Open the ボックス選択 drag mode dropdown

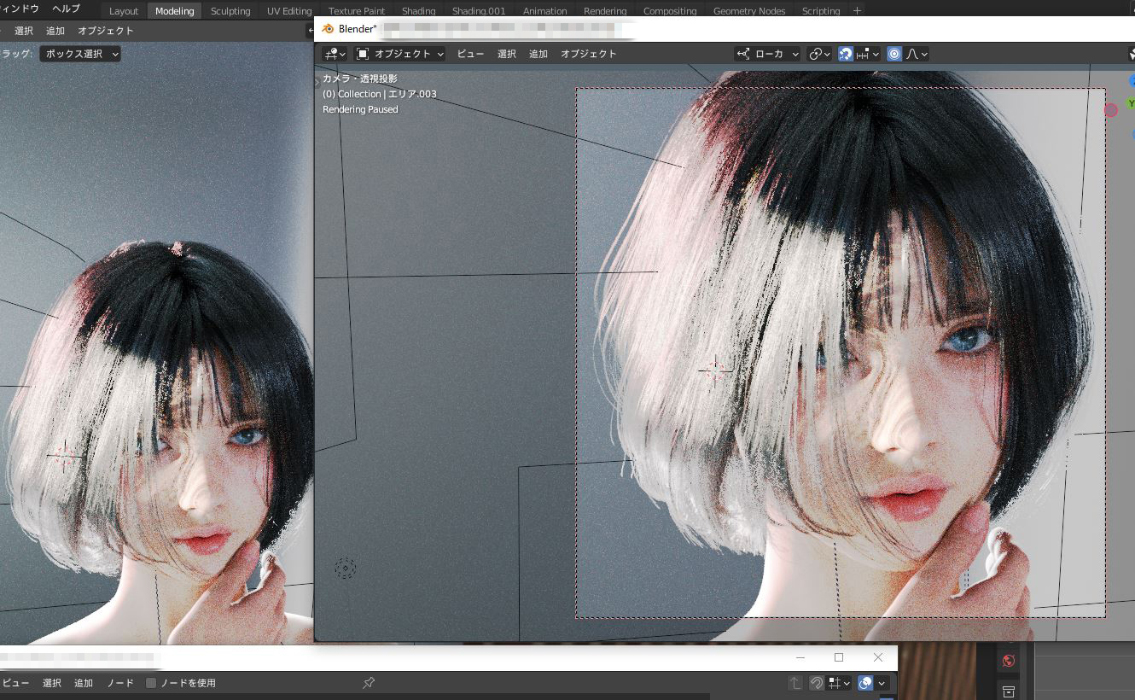(79, 53)
